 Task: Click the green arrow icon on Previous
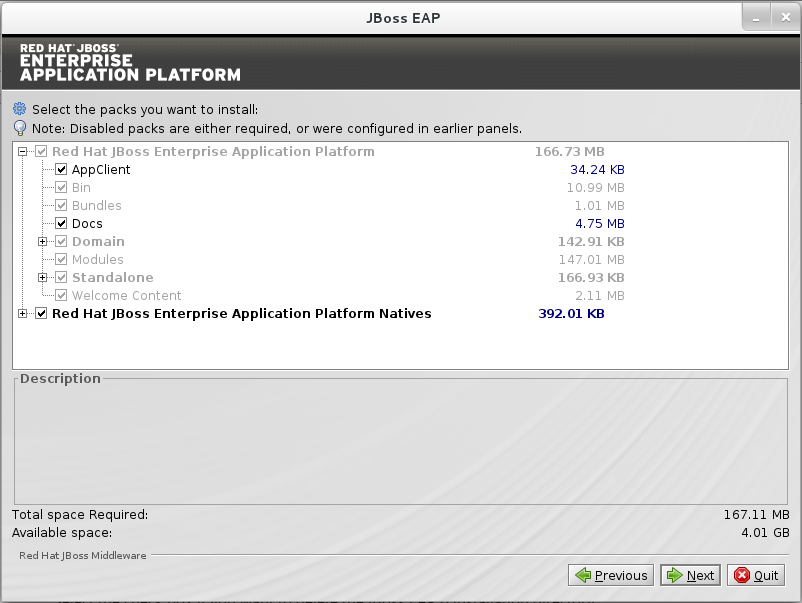[x=582, y=575]
